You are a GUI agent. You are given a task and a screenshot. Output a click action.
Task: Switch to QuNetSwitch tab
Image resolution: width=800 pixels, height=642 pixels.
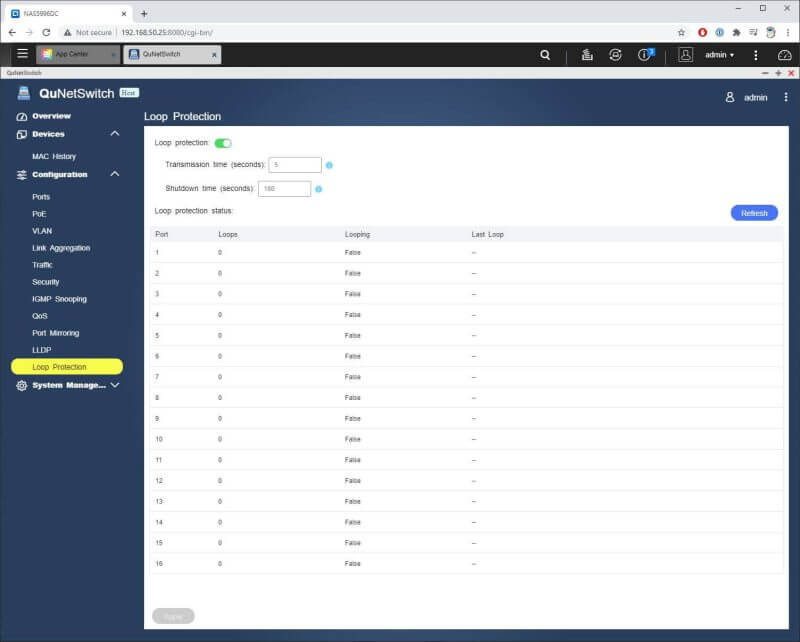pos(172,54)
